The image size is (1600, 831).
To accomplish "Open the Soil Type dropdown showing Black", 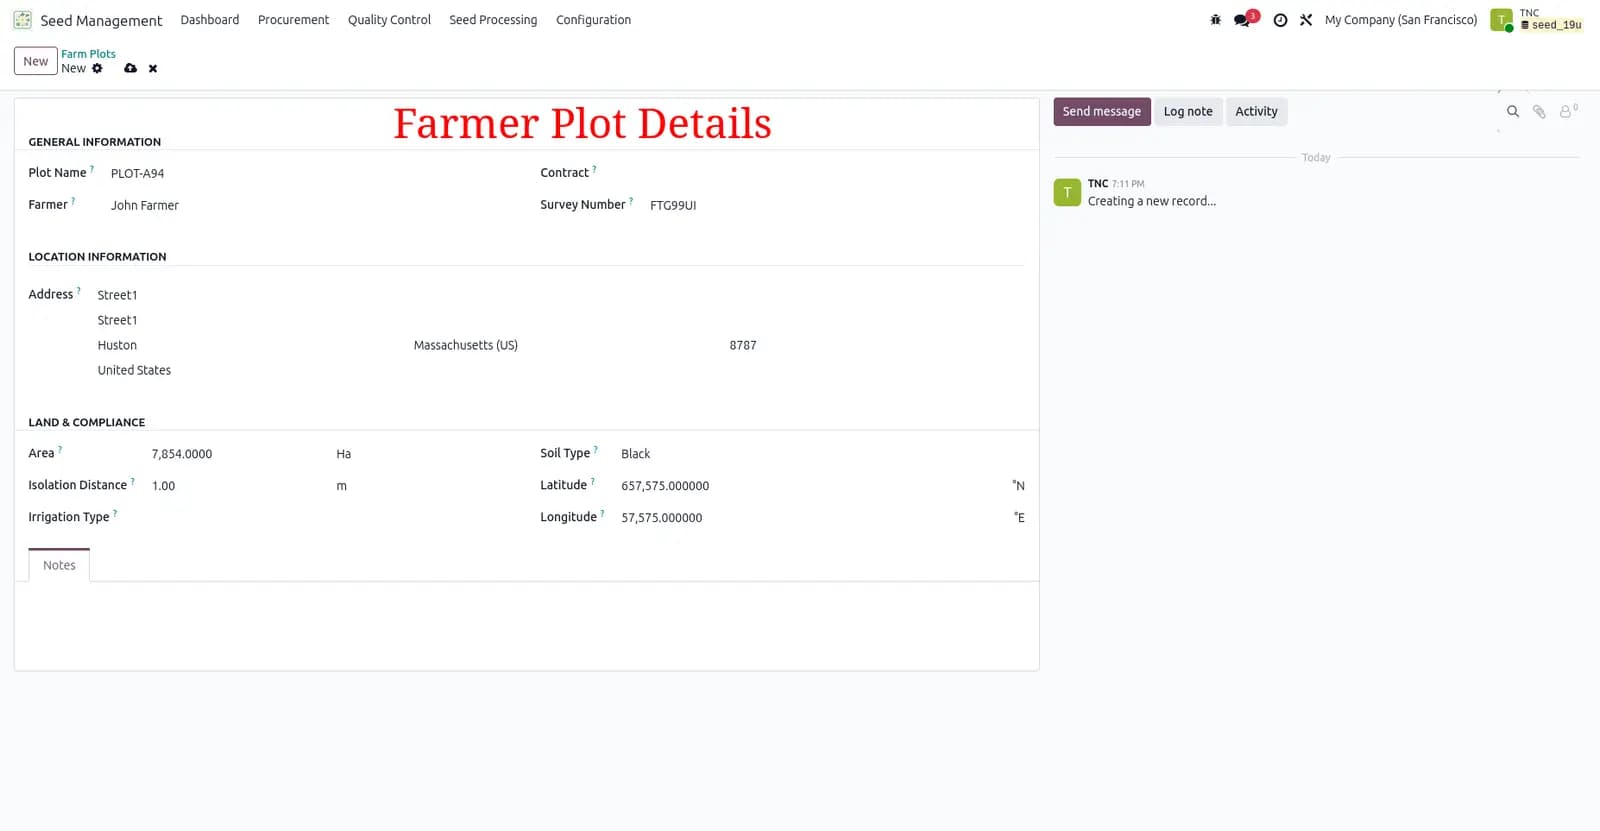I will [x=822, y=454].
